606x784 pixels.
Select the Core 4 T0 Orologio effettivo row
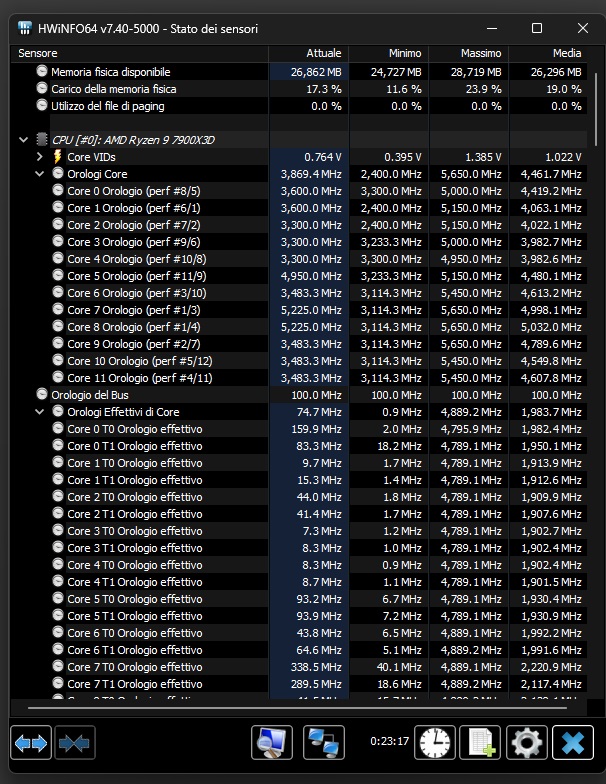point(299,564)
